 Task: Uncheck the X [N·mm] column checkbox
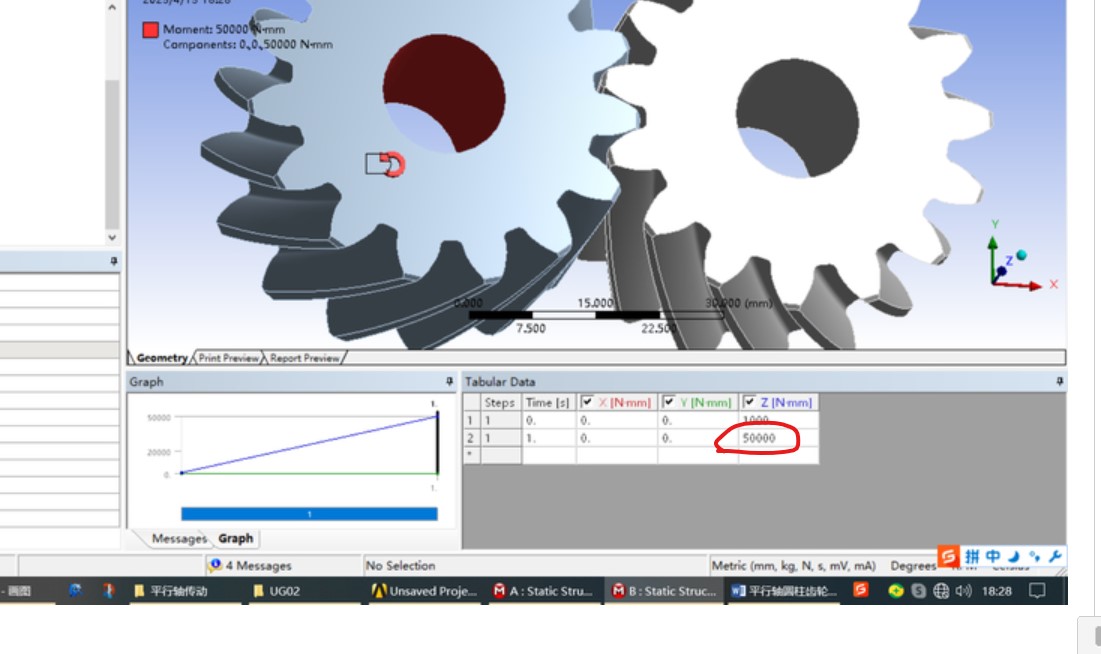586,402
